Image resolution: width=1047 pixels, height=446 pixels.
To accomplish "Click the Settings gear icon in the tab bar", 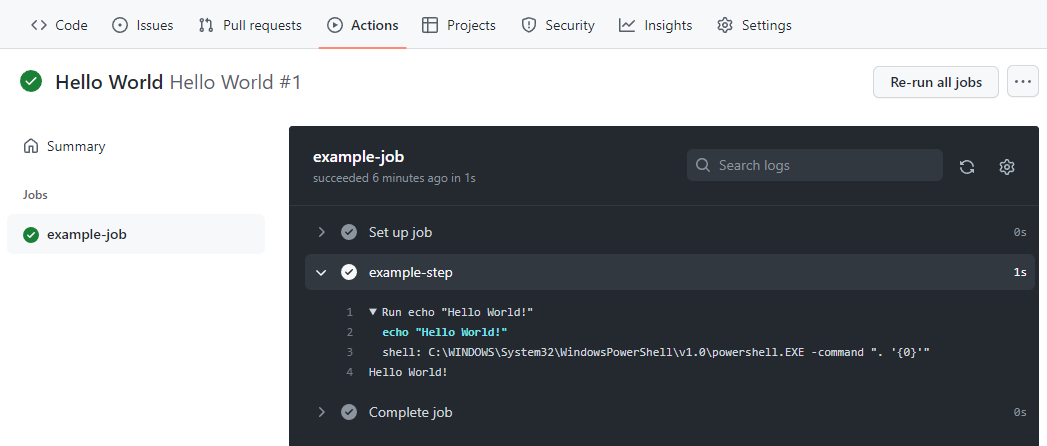I will click(x=724, y=25).
